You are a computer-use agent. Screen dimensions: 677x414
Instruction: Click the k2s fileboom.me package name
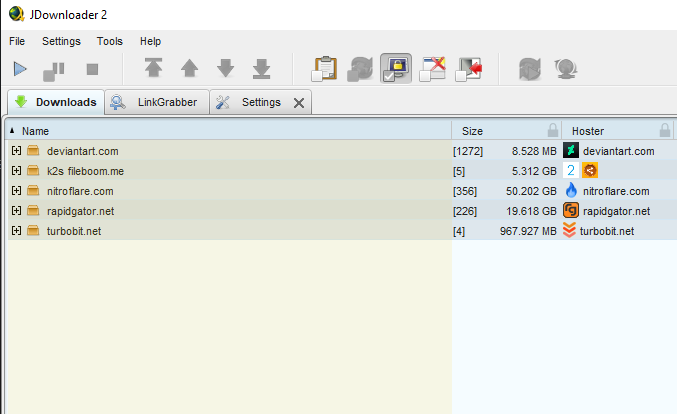click(x=85, y=171)
